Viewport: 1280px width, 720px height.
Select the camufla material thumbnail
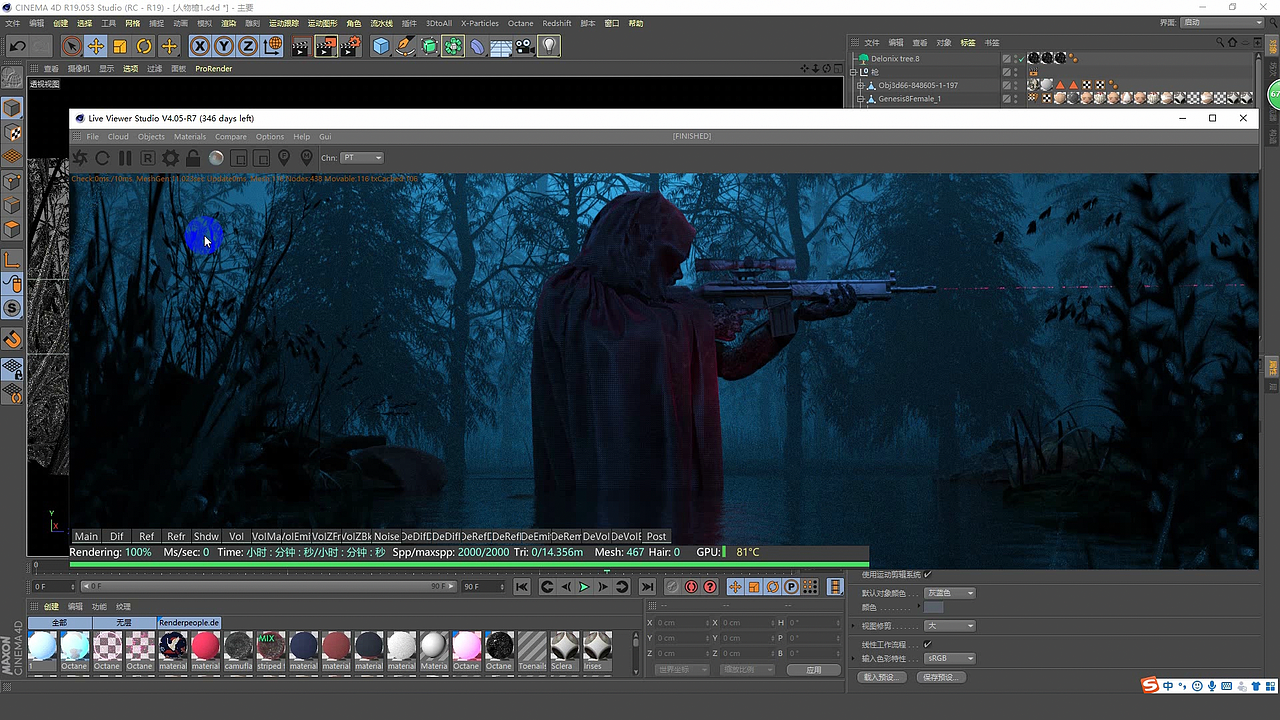click(x=238, y=651)
